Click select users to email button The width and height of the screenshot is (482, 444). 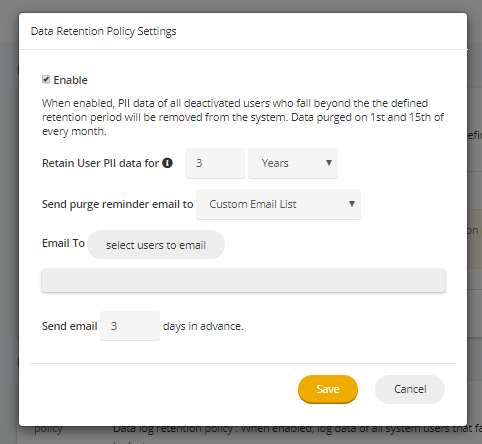[x=156, y=245]
